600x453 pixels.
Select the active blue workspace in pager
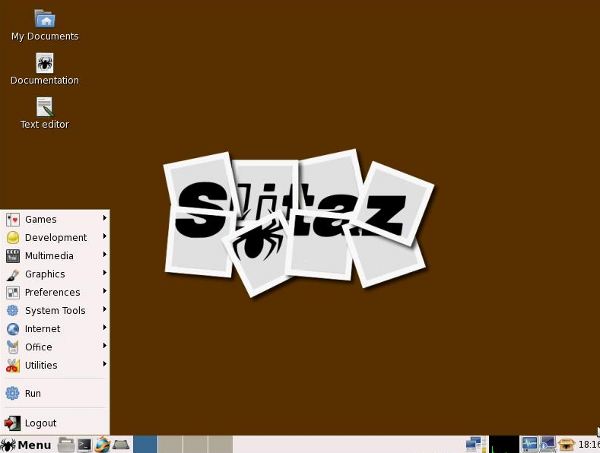tap(145, 445)
